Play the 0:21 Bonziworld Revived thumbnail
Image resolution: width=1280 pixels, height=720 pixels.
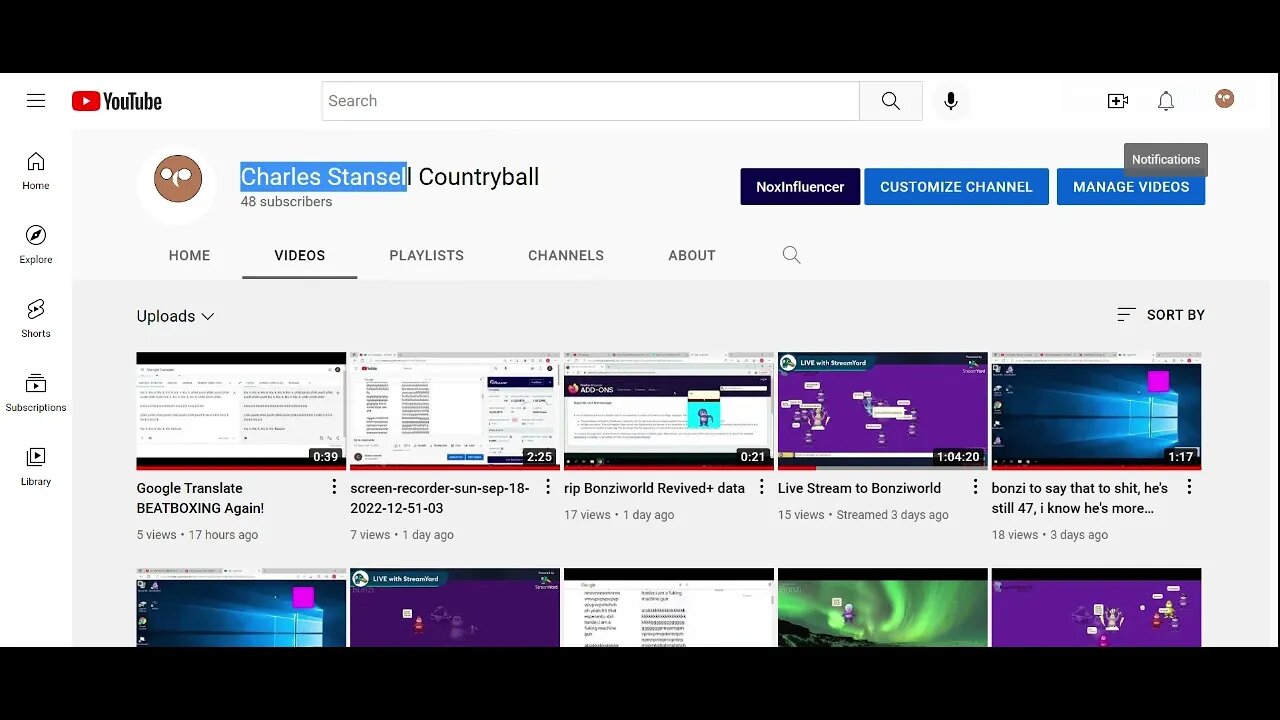[x=669, y=411]
